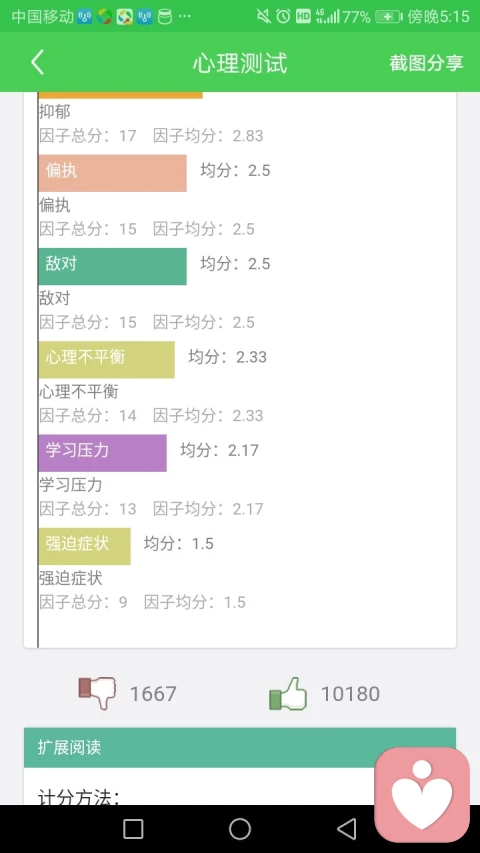This screenshot has height=853, width=480.
Task: Select the 心理不平衡 score bar
Action: point(107,360)
